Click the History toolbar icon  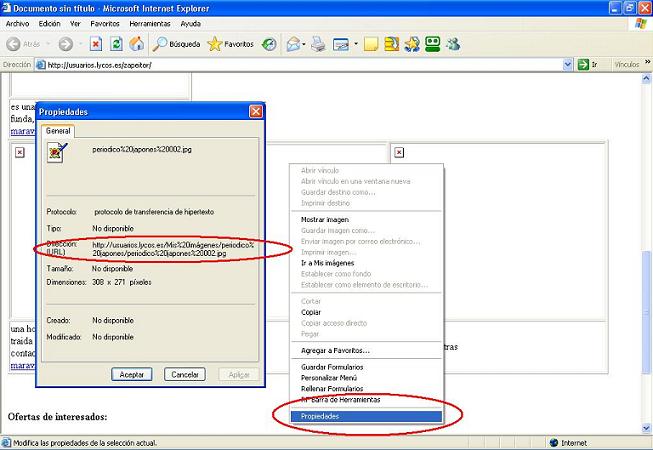(270, 44)
